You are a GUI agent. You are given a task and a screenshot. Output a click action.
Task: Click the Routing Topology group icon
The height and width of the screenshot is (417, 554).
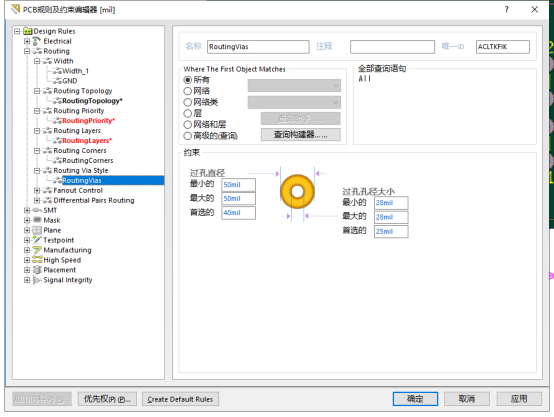pyautogui.click(x=47, y=91)
